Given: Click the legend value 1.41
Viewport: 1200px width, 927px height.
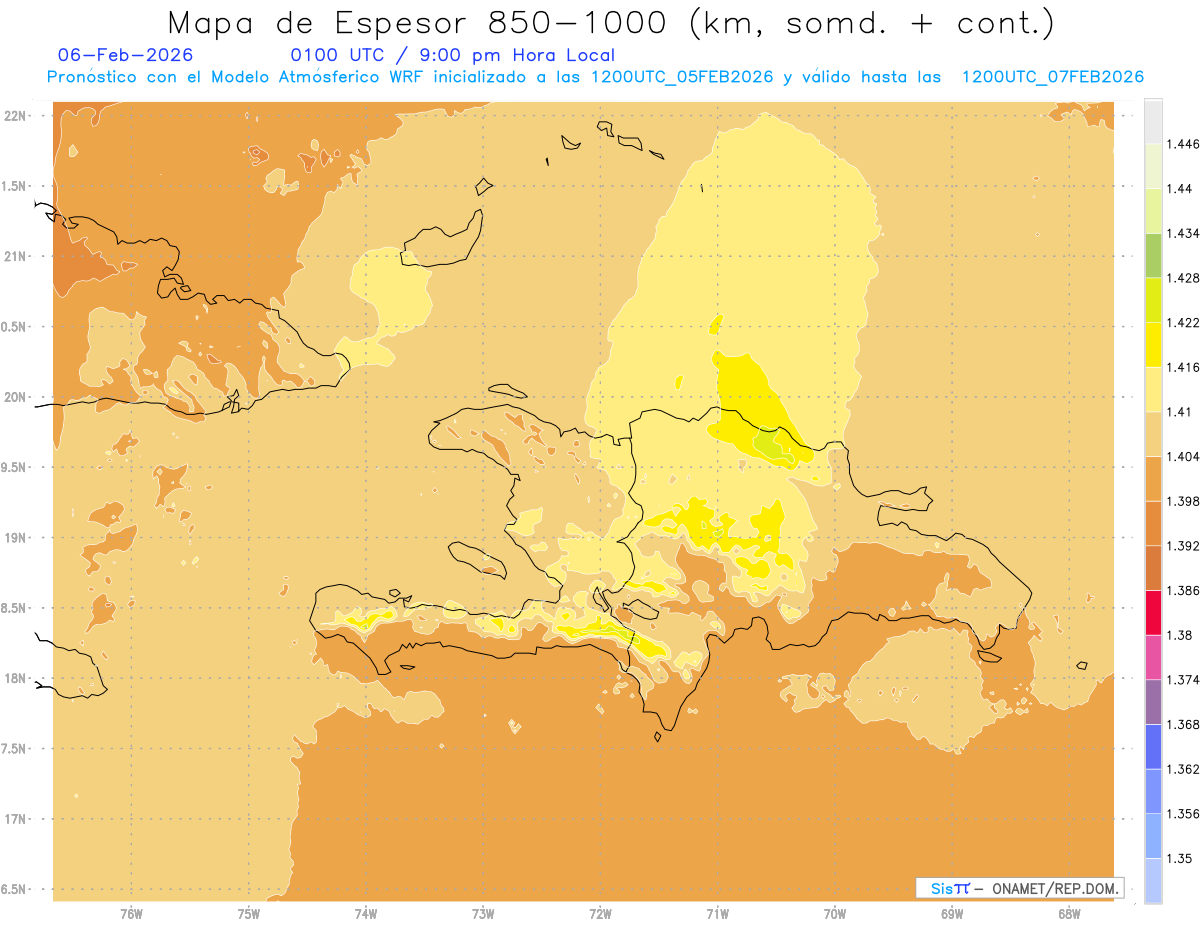Looking at the screenshot, I should pyautogui.click(x=1179, y=412).
